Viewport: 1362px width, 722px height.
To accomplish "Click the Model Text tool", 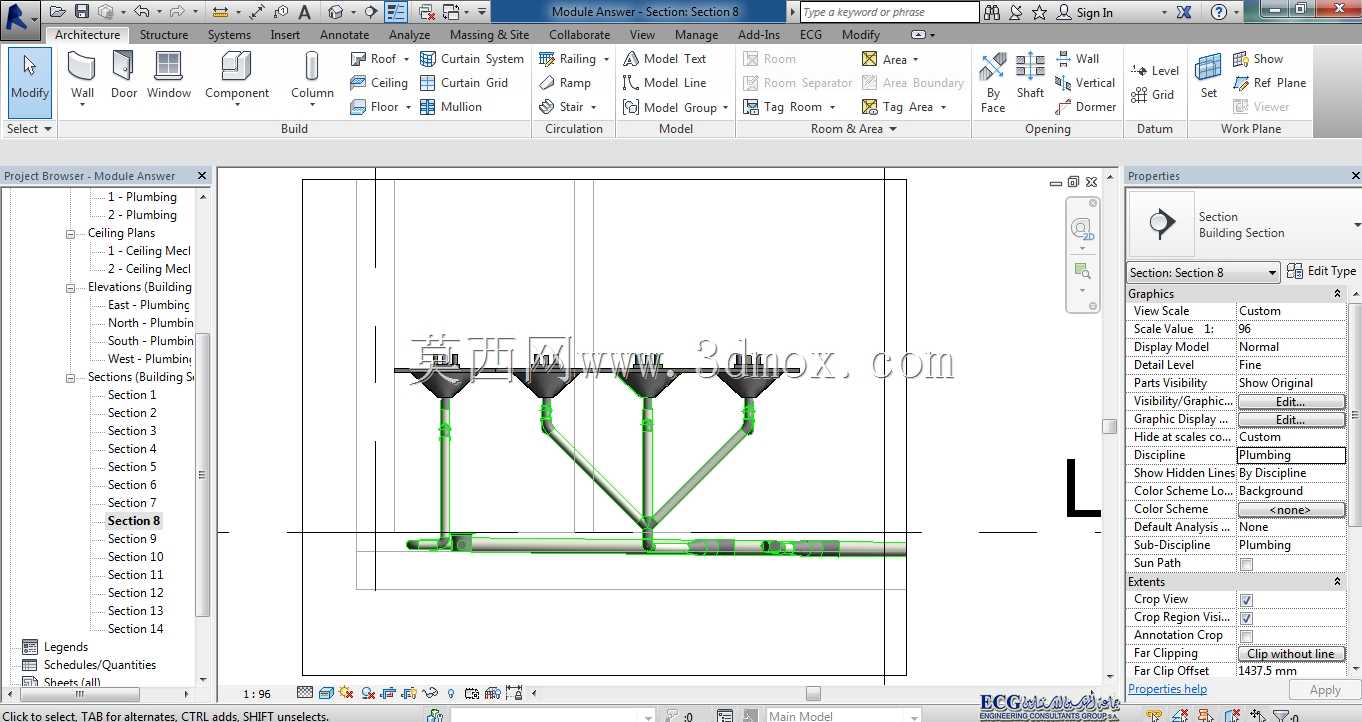I will (665, 59).
